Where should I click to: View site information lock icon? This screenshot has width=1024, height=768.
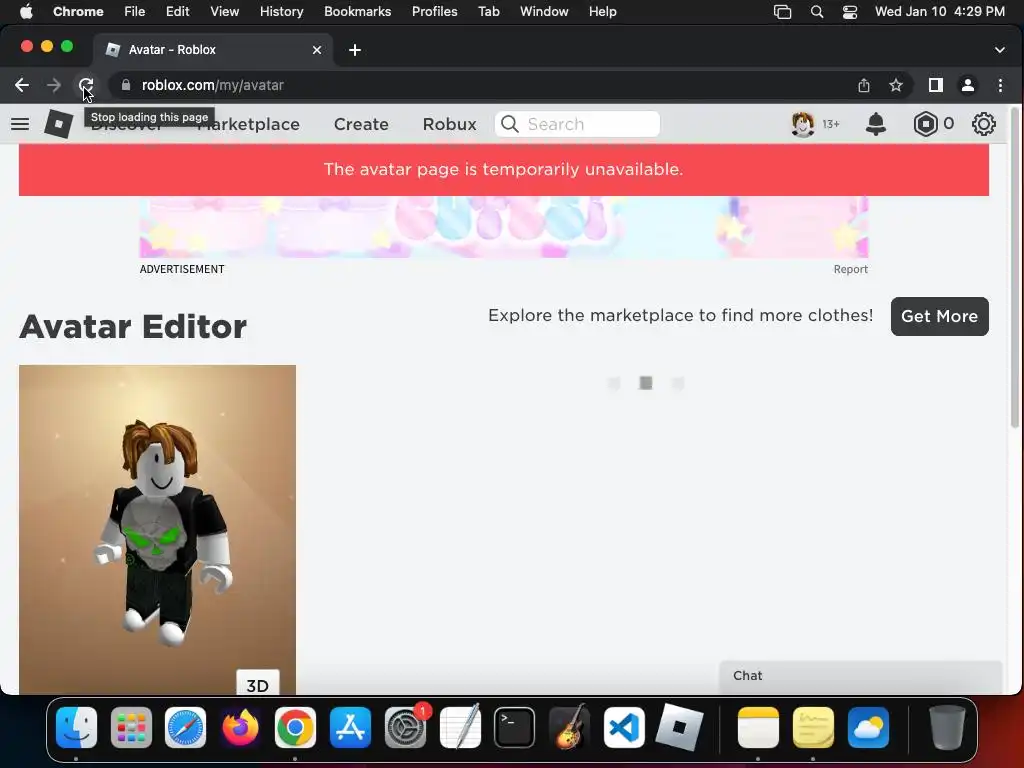(x=125, y=85)
